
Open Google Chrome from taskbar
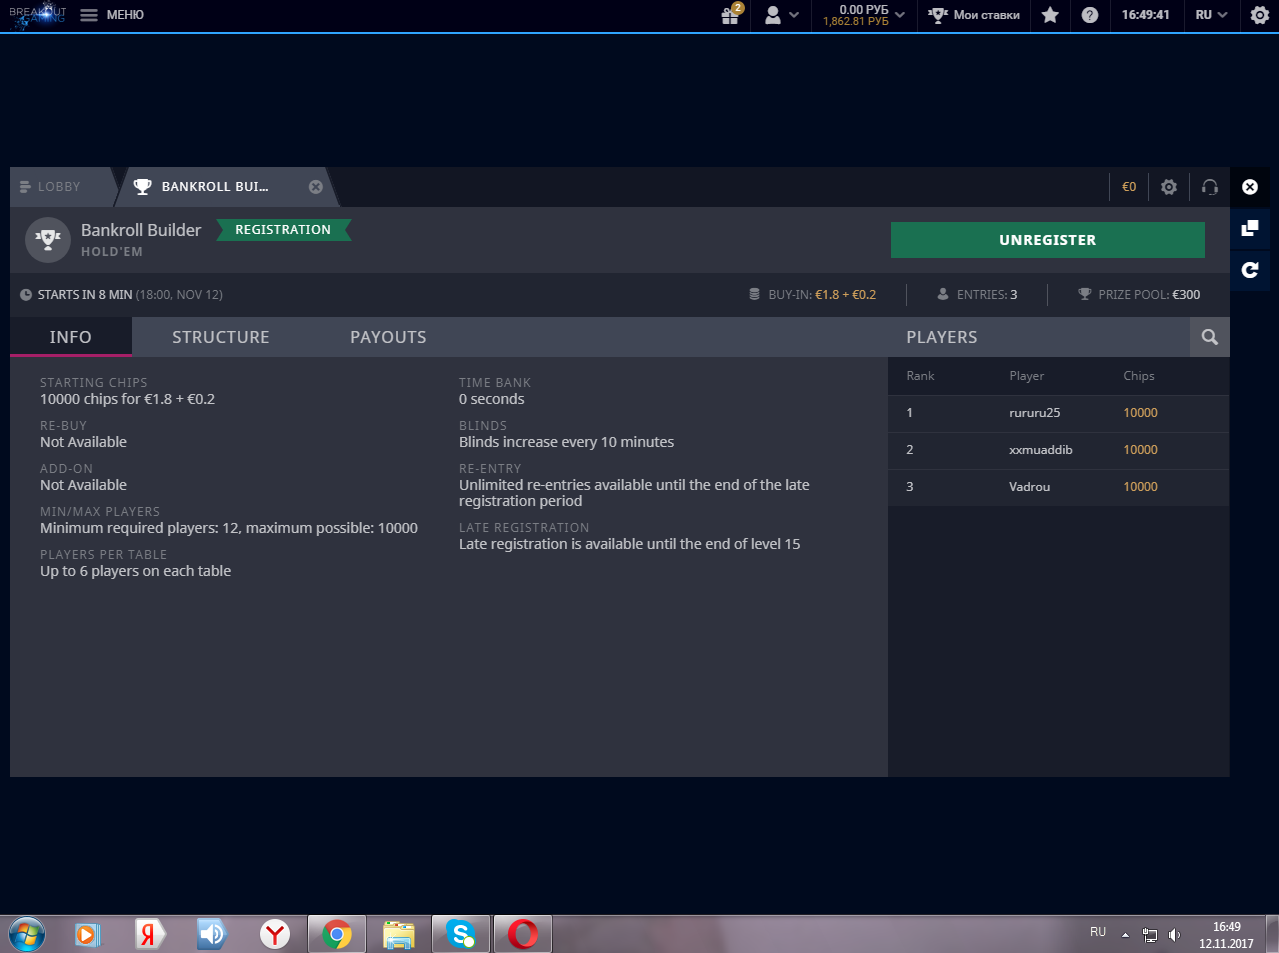pos(337,934)
